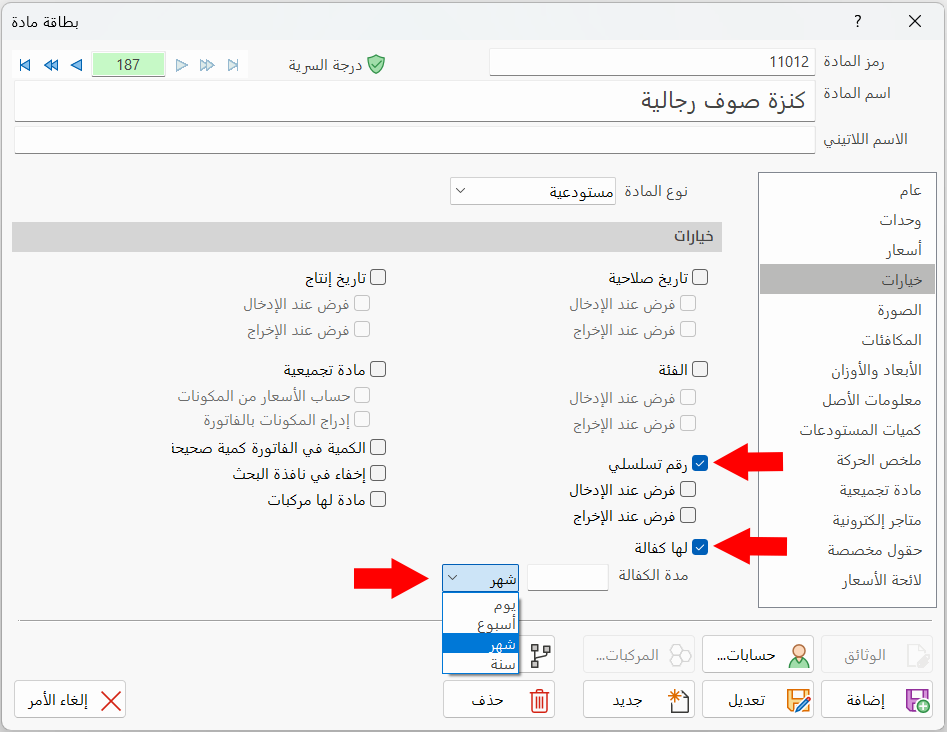Jump back several records with double-left arrow
Viewport: 947px width, 732px height.
point(51,65)
